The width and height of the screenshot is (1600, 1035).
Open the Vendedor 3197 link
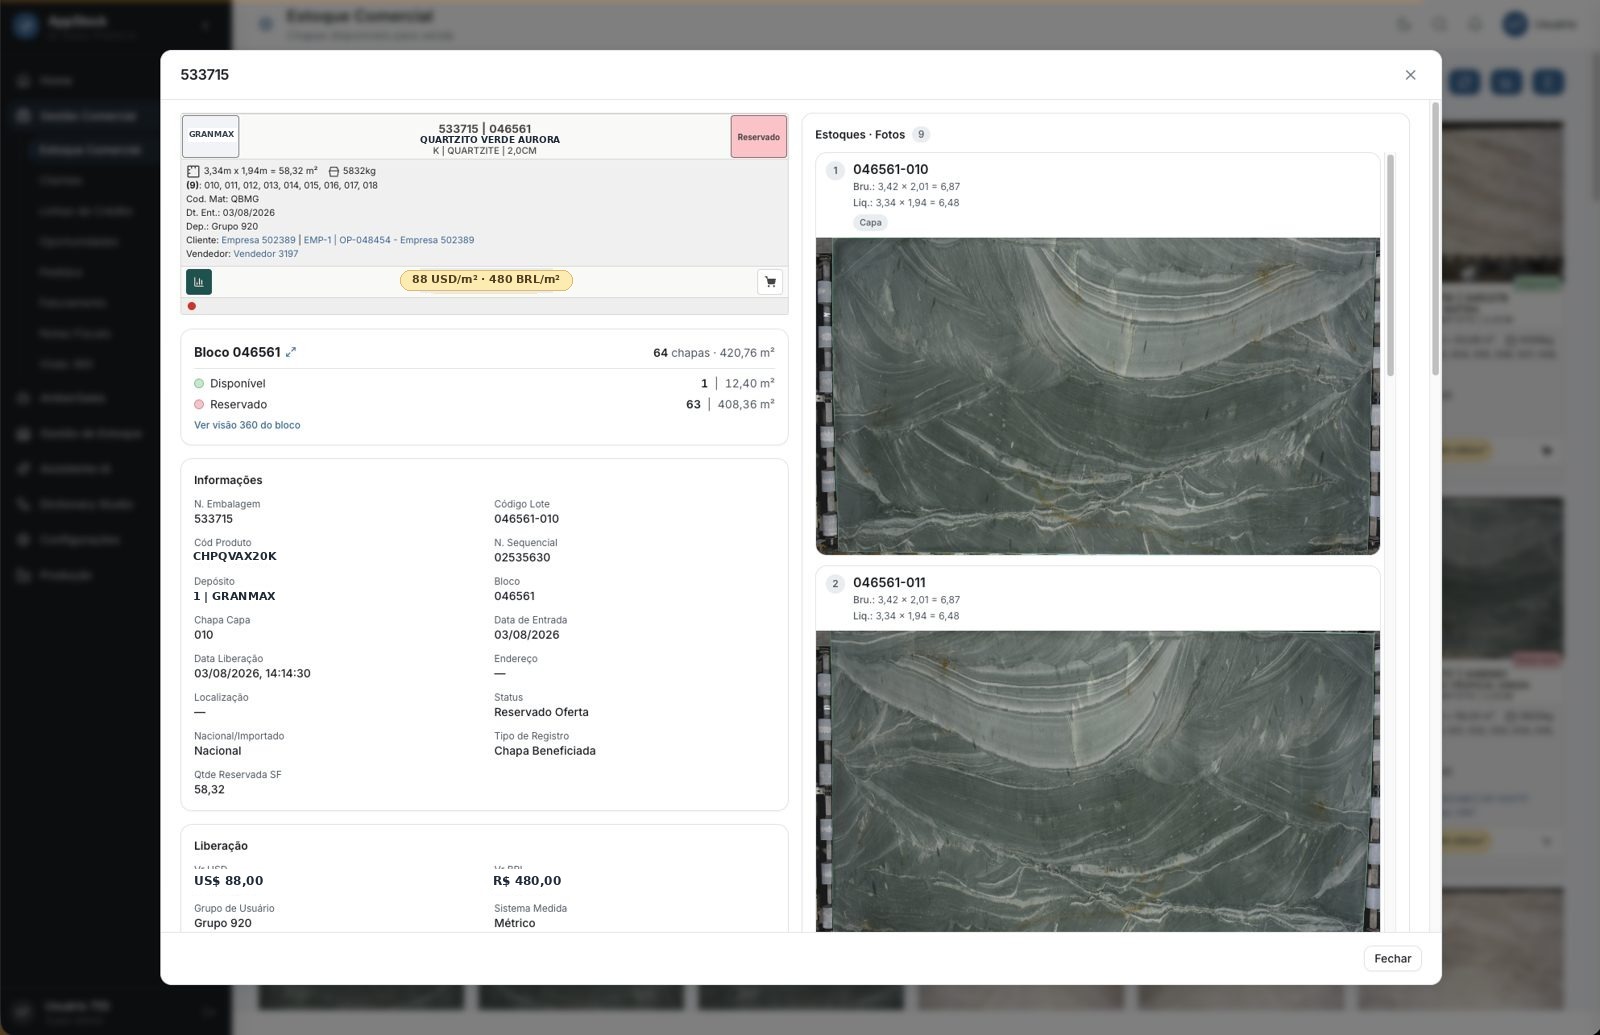coord(266,254)
